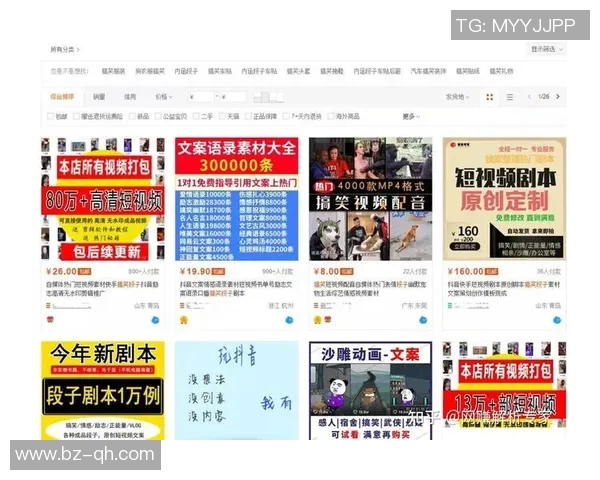Click red heart badge on ¥8.00 item
Viewport: 600px width, 480px height.
click(328, 320)
